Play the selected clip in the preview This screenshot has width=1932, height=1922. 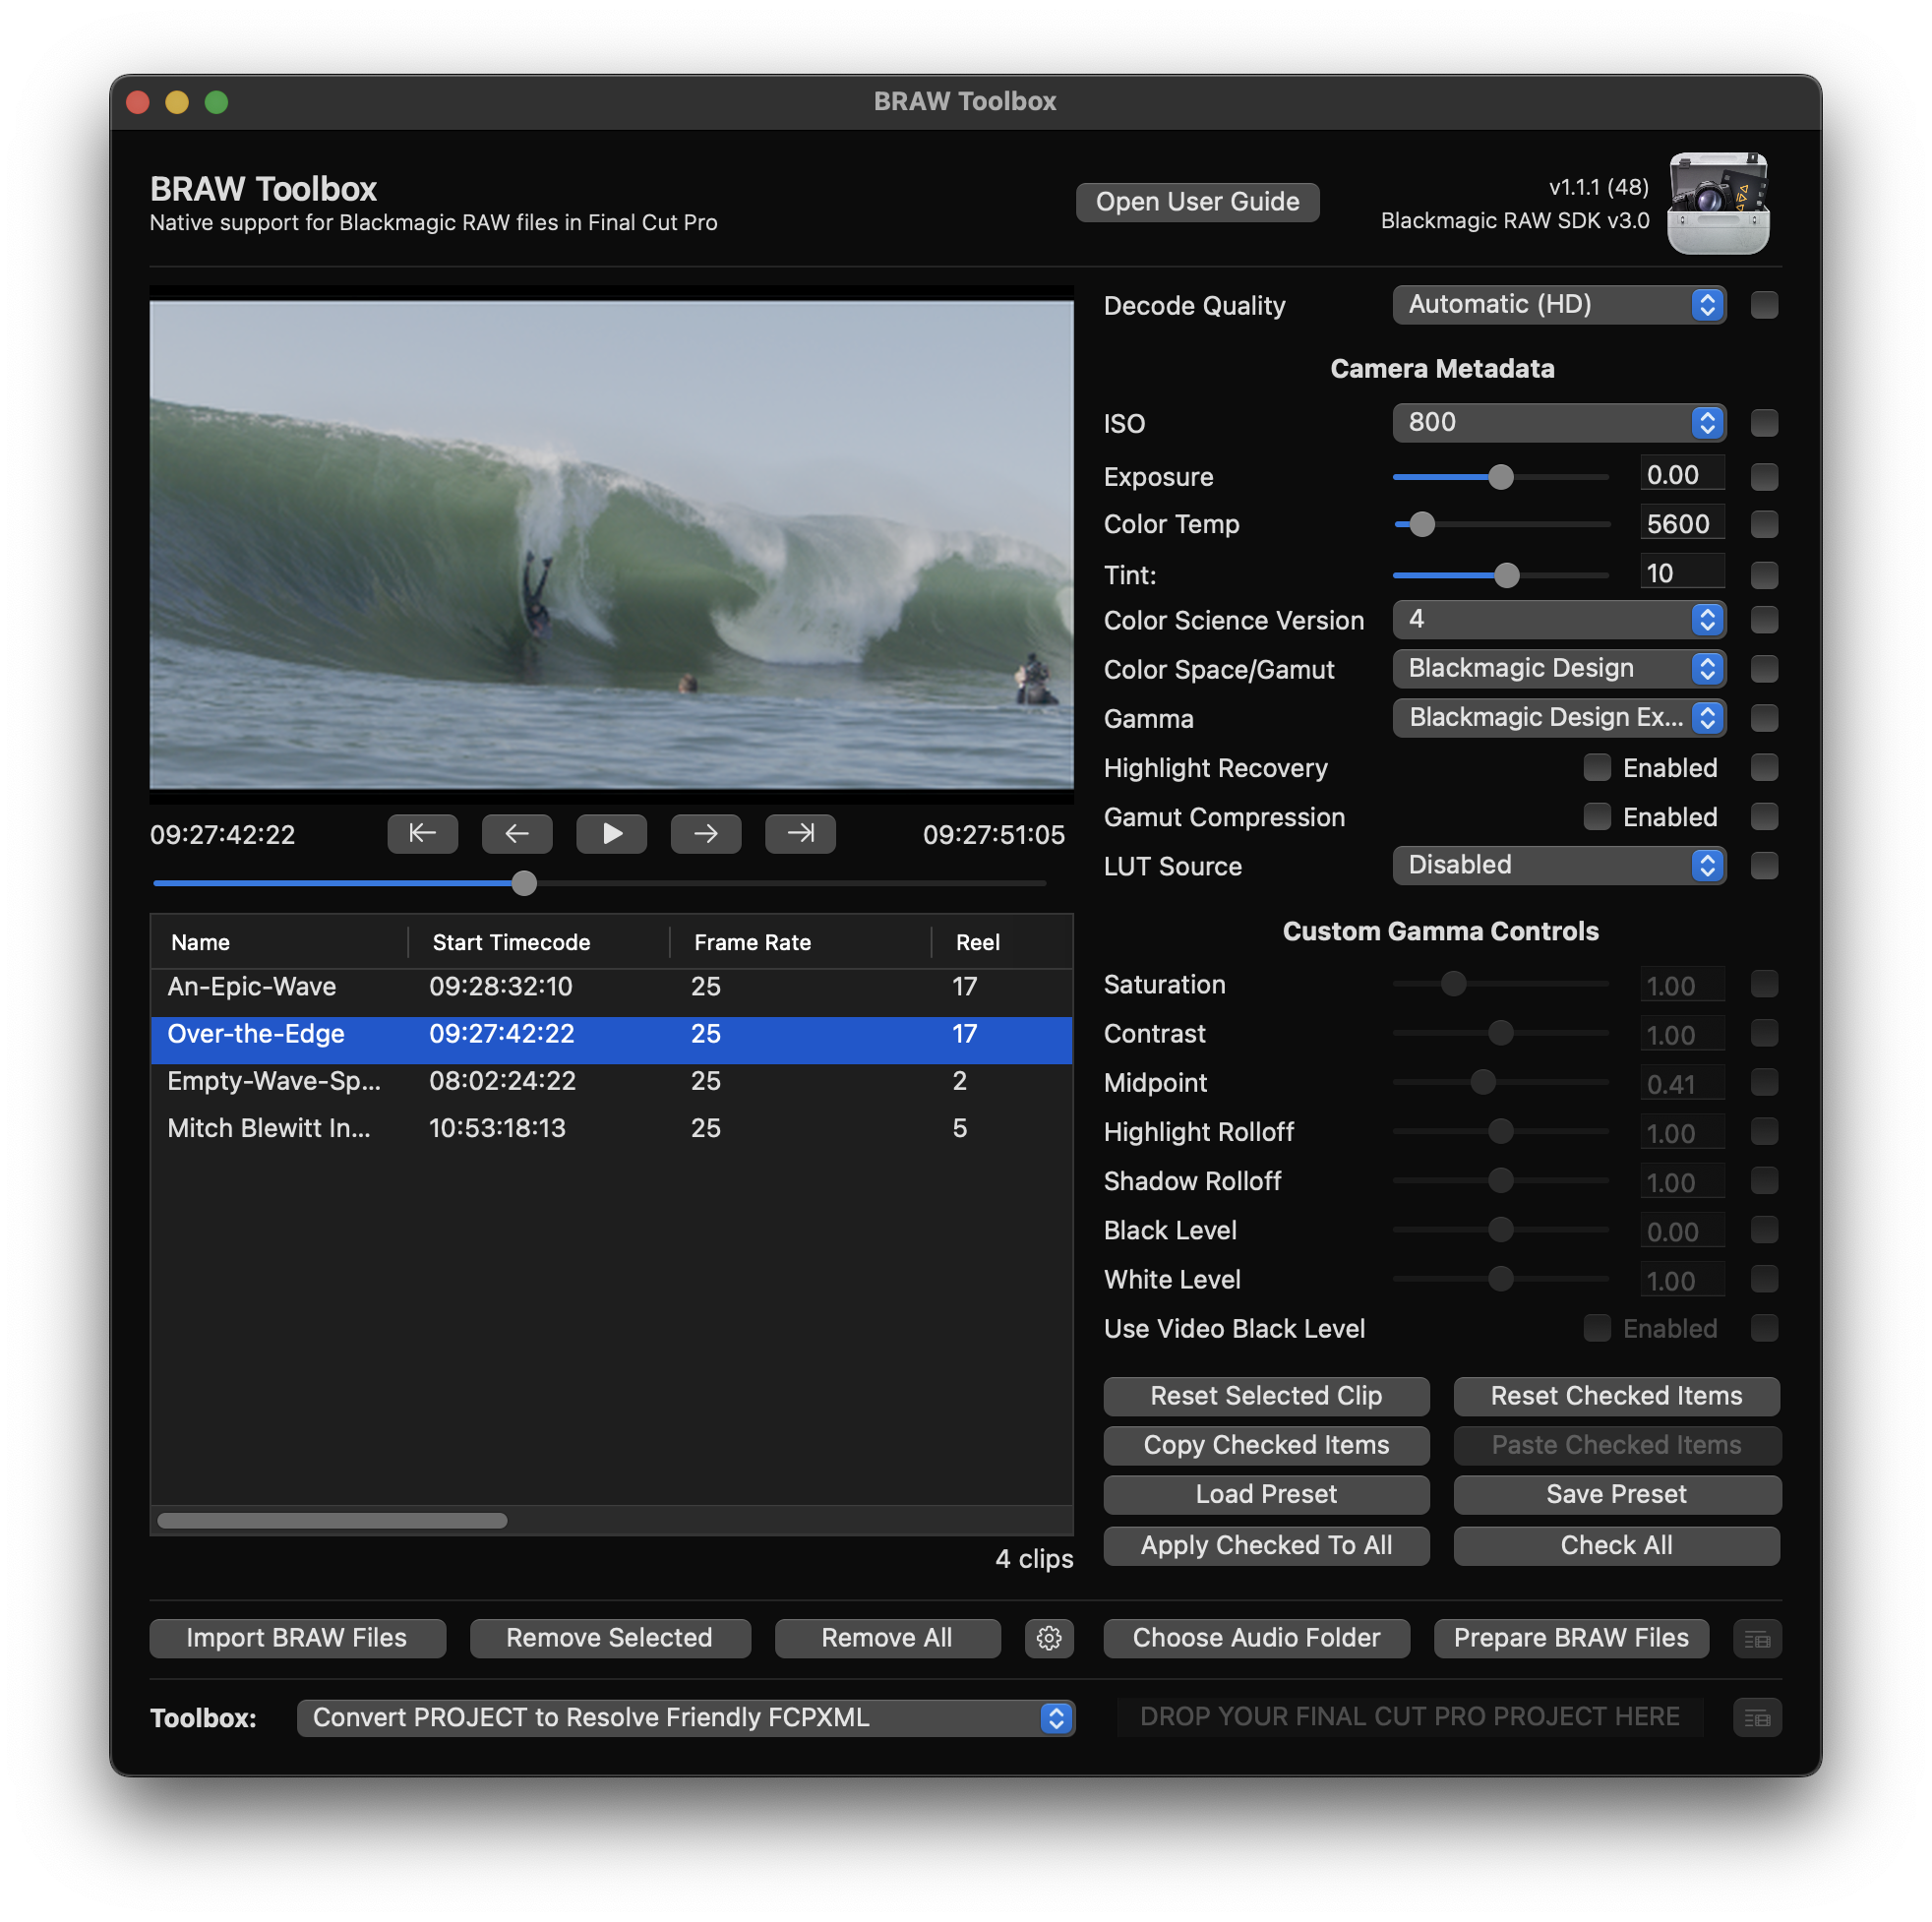click(611, 833)
